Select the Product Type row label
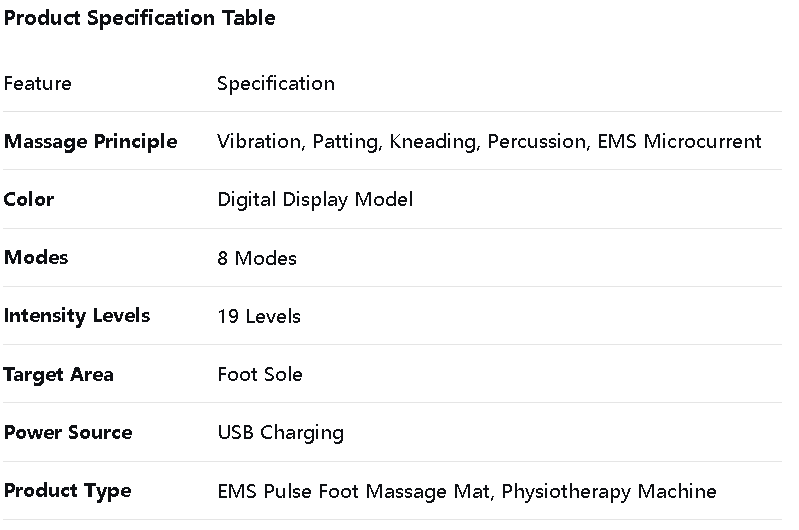The image size is (799, 530). [67, 490]
